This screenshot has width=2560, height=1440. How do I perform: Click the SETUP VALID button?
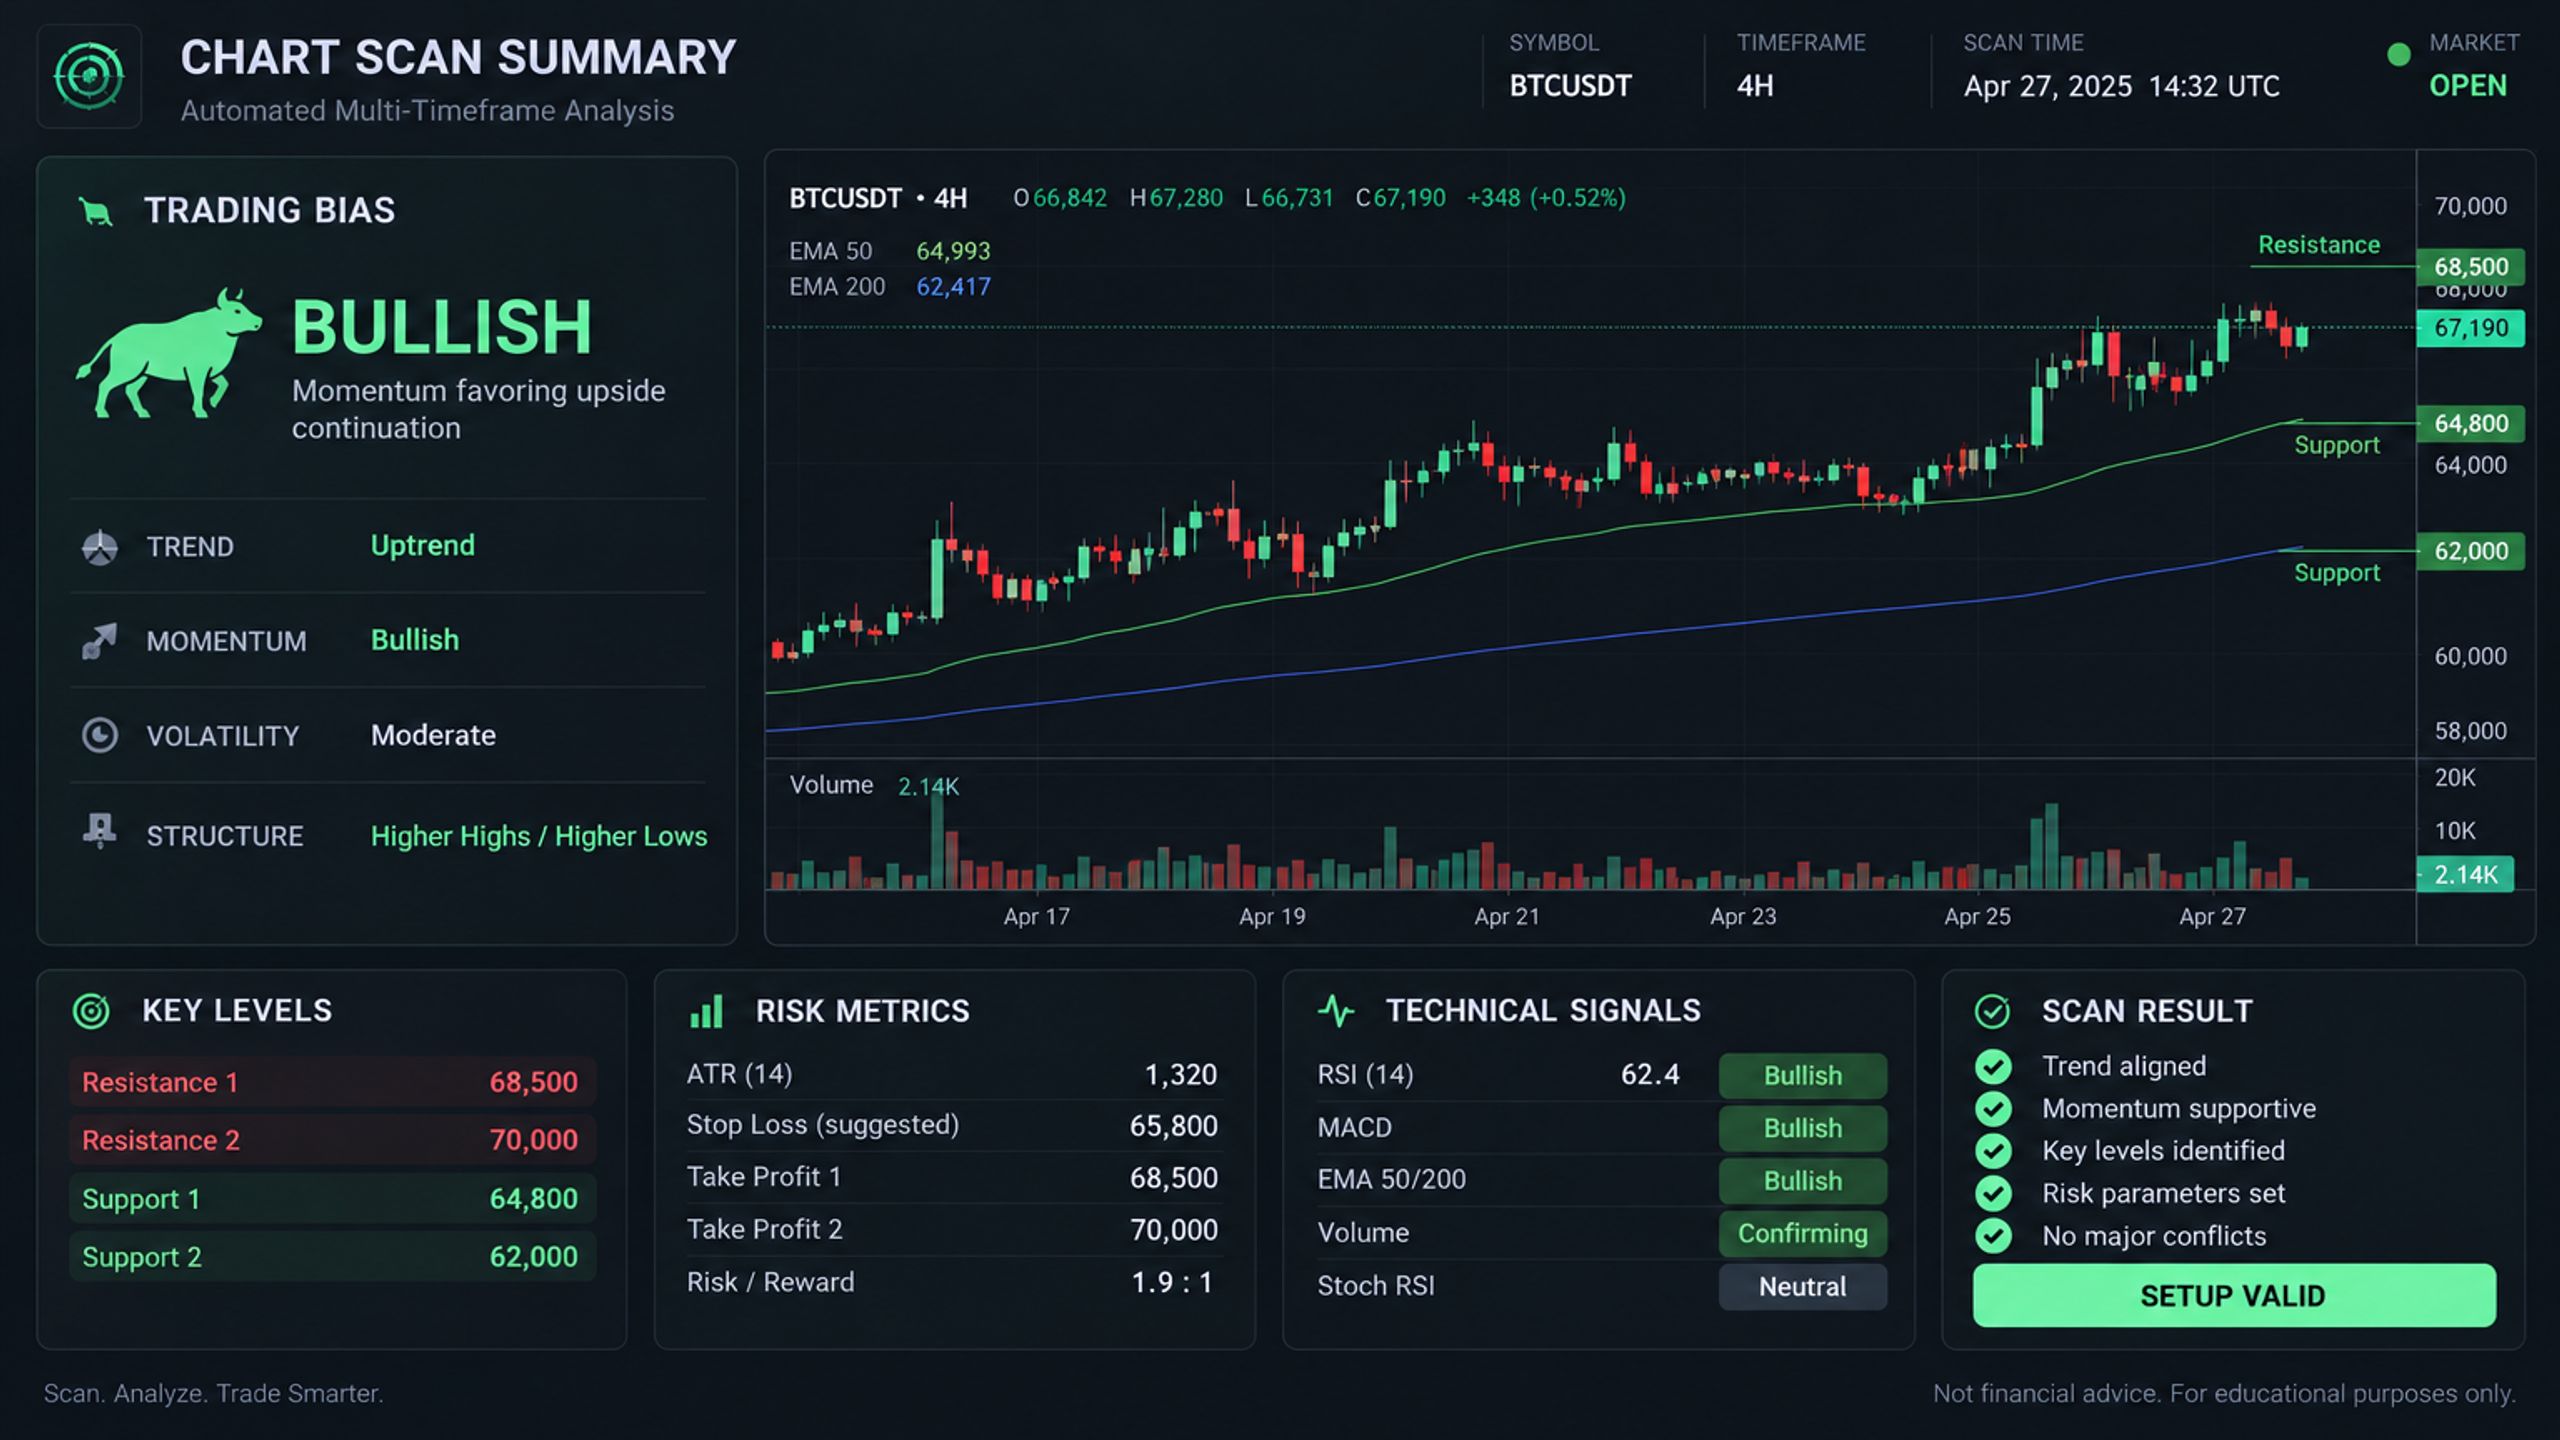2233,1296
